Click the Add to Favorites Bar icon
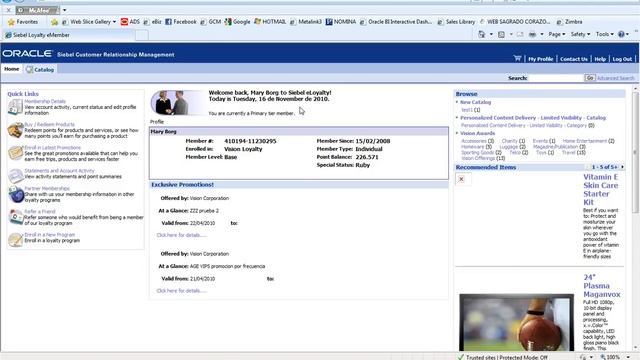Image resolution: width=640 pixels, height=360 pixels. pos(54,22)
